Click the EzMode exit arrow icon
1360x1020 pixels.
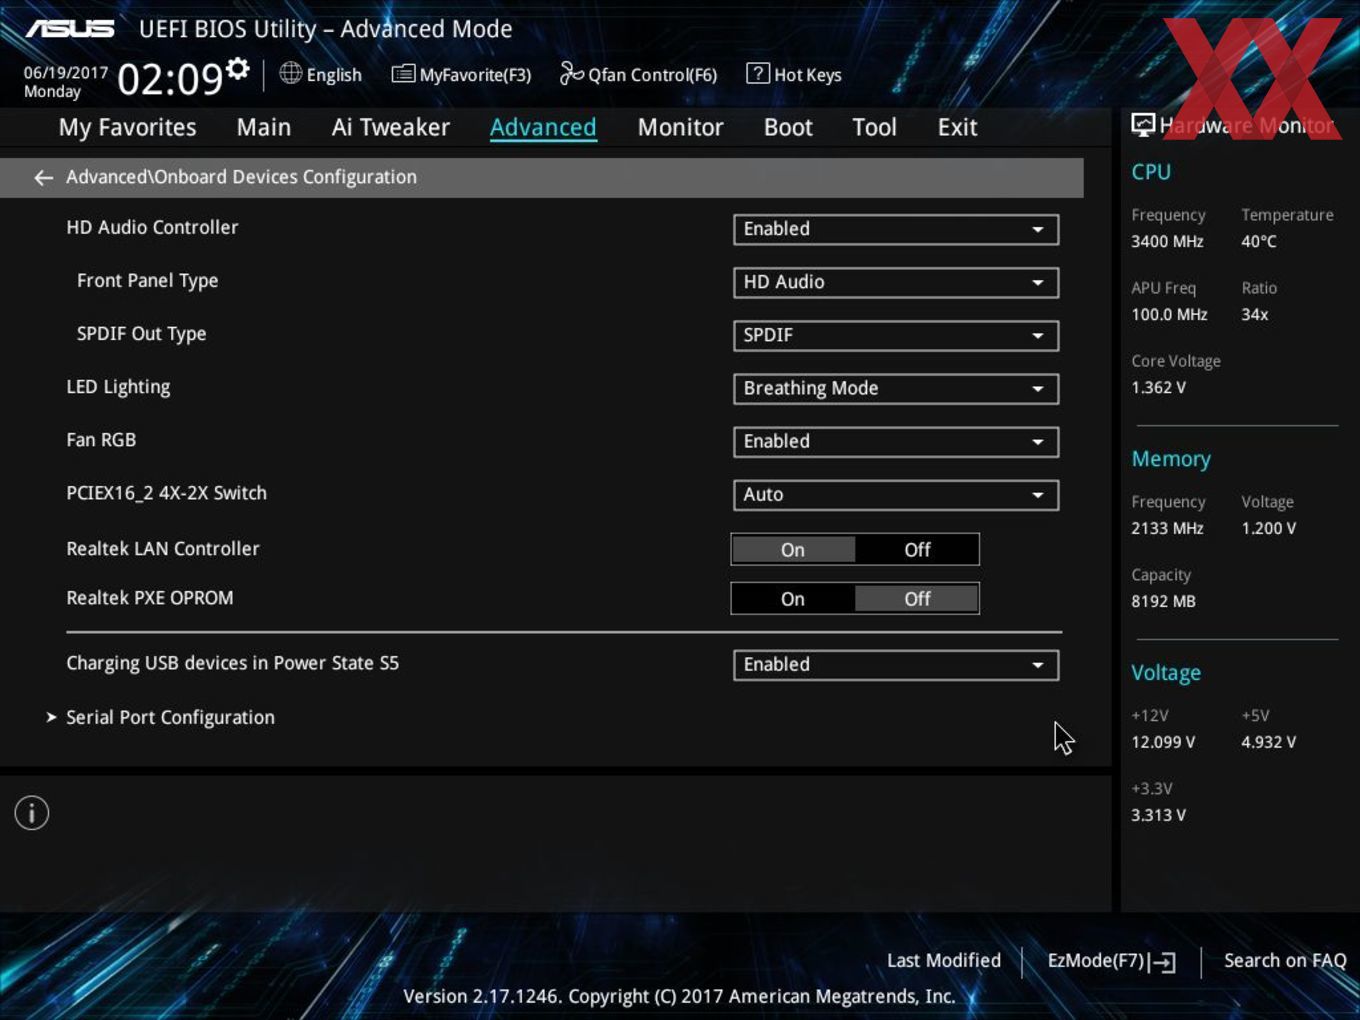1162,962
